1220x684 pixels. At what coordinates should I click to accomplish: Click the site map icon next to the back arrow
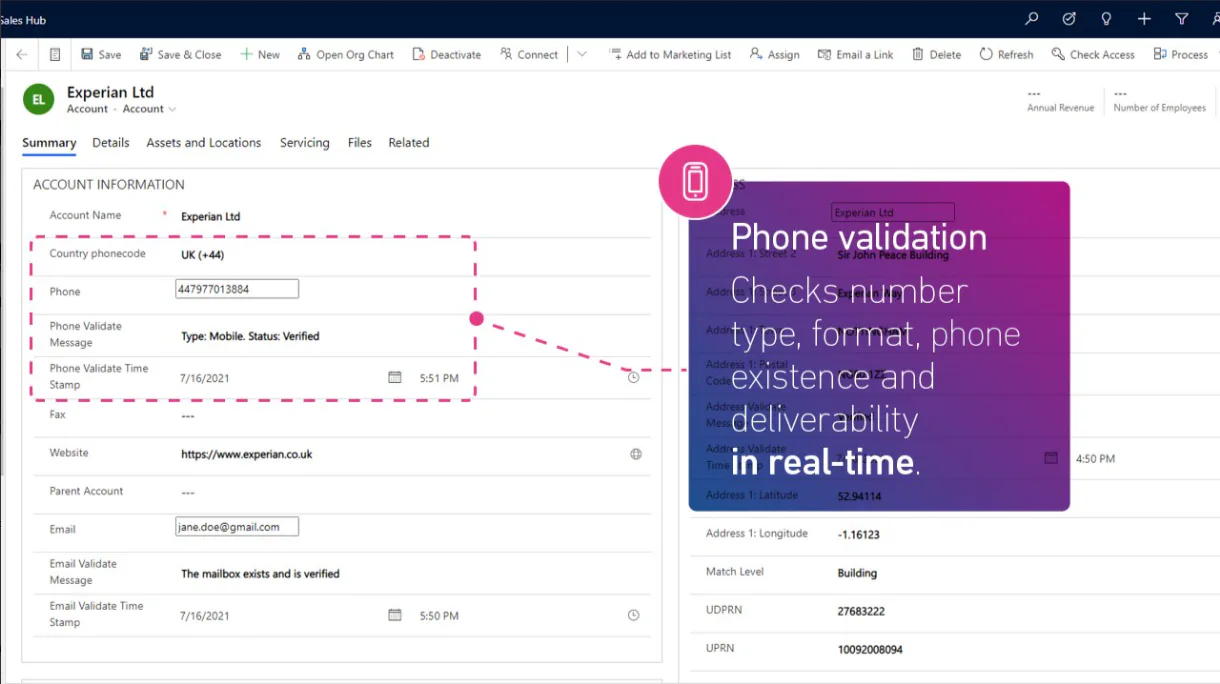tap(54, 54)
